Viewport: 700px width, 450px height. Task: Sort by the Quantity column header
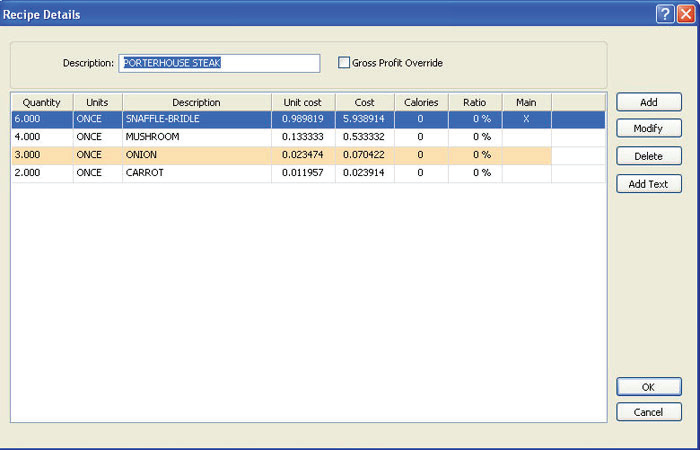(42, 102)
